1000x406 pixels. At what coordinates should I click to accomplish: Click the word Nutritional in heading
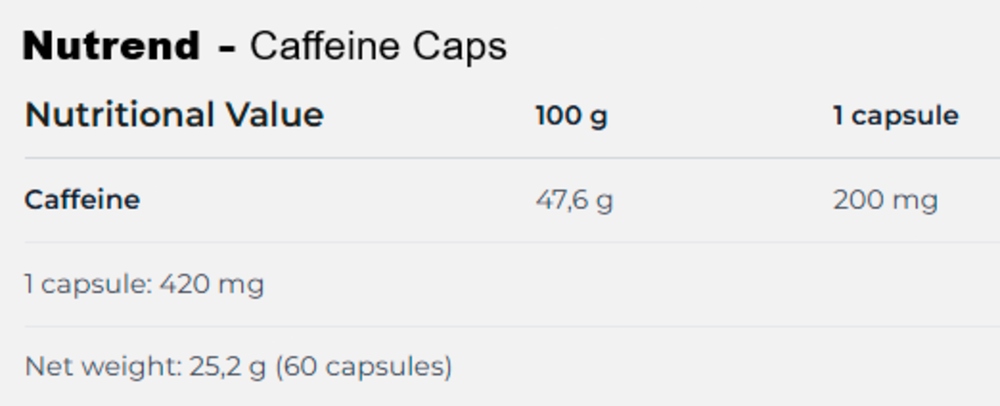(119, 115)
